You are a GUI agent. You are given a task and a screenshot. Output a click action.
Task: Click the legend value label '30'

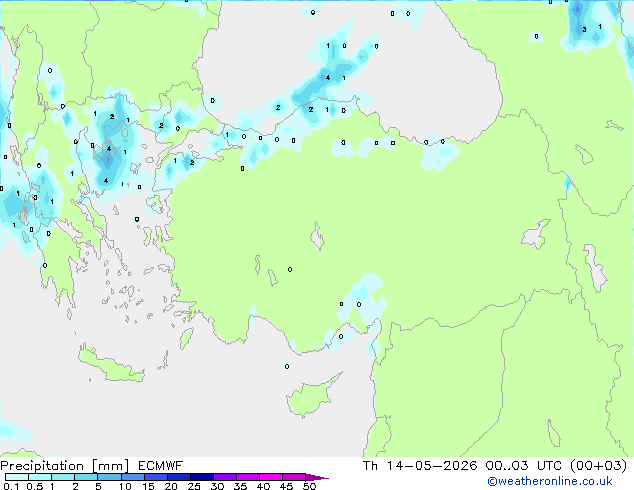click(217, 486)
